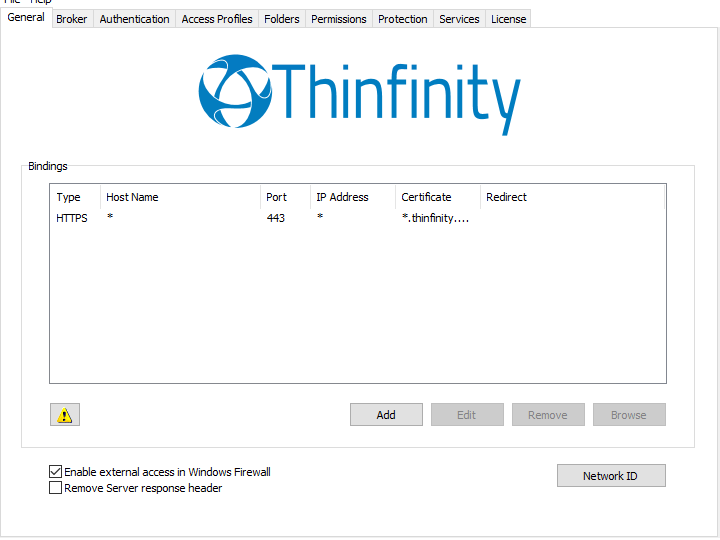Click the Type column header
Image resolution: width=720 pixels, height=540 pixels.
(x=75, y=197)
